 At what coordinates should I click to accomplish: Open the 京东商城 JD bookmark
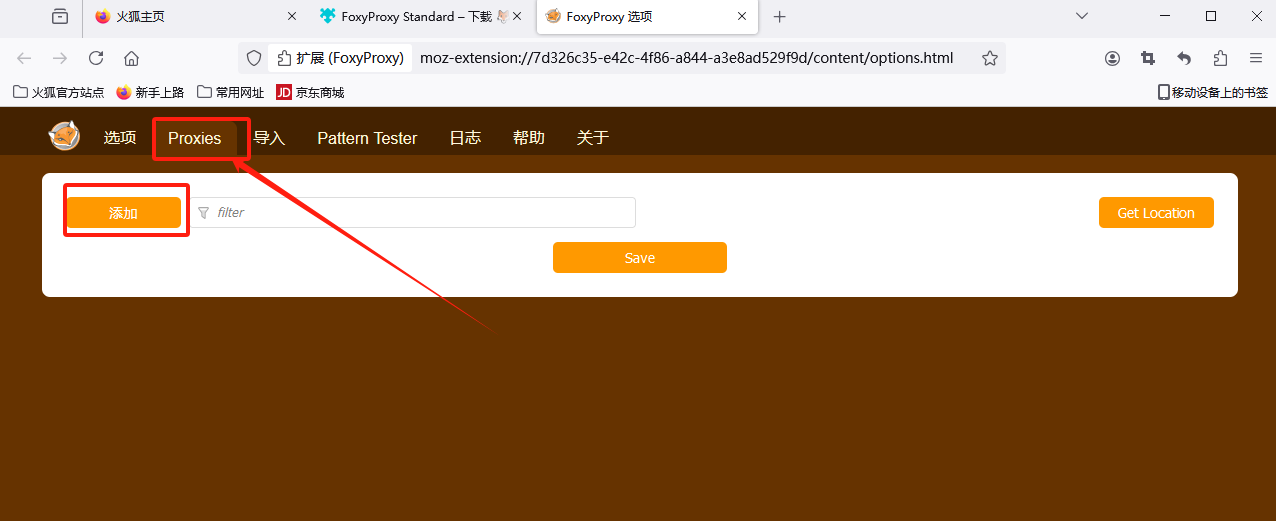pos(310,92)
